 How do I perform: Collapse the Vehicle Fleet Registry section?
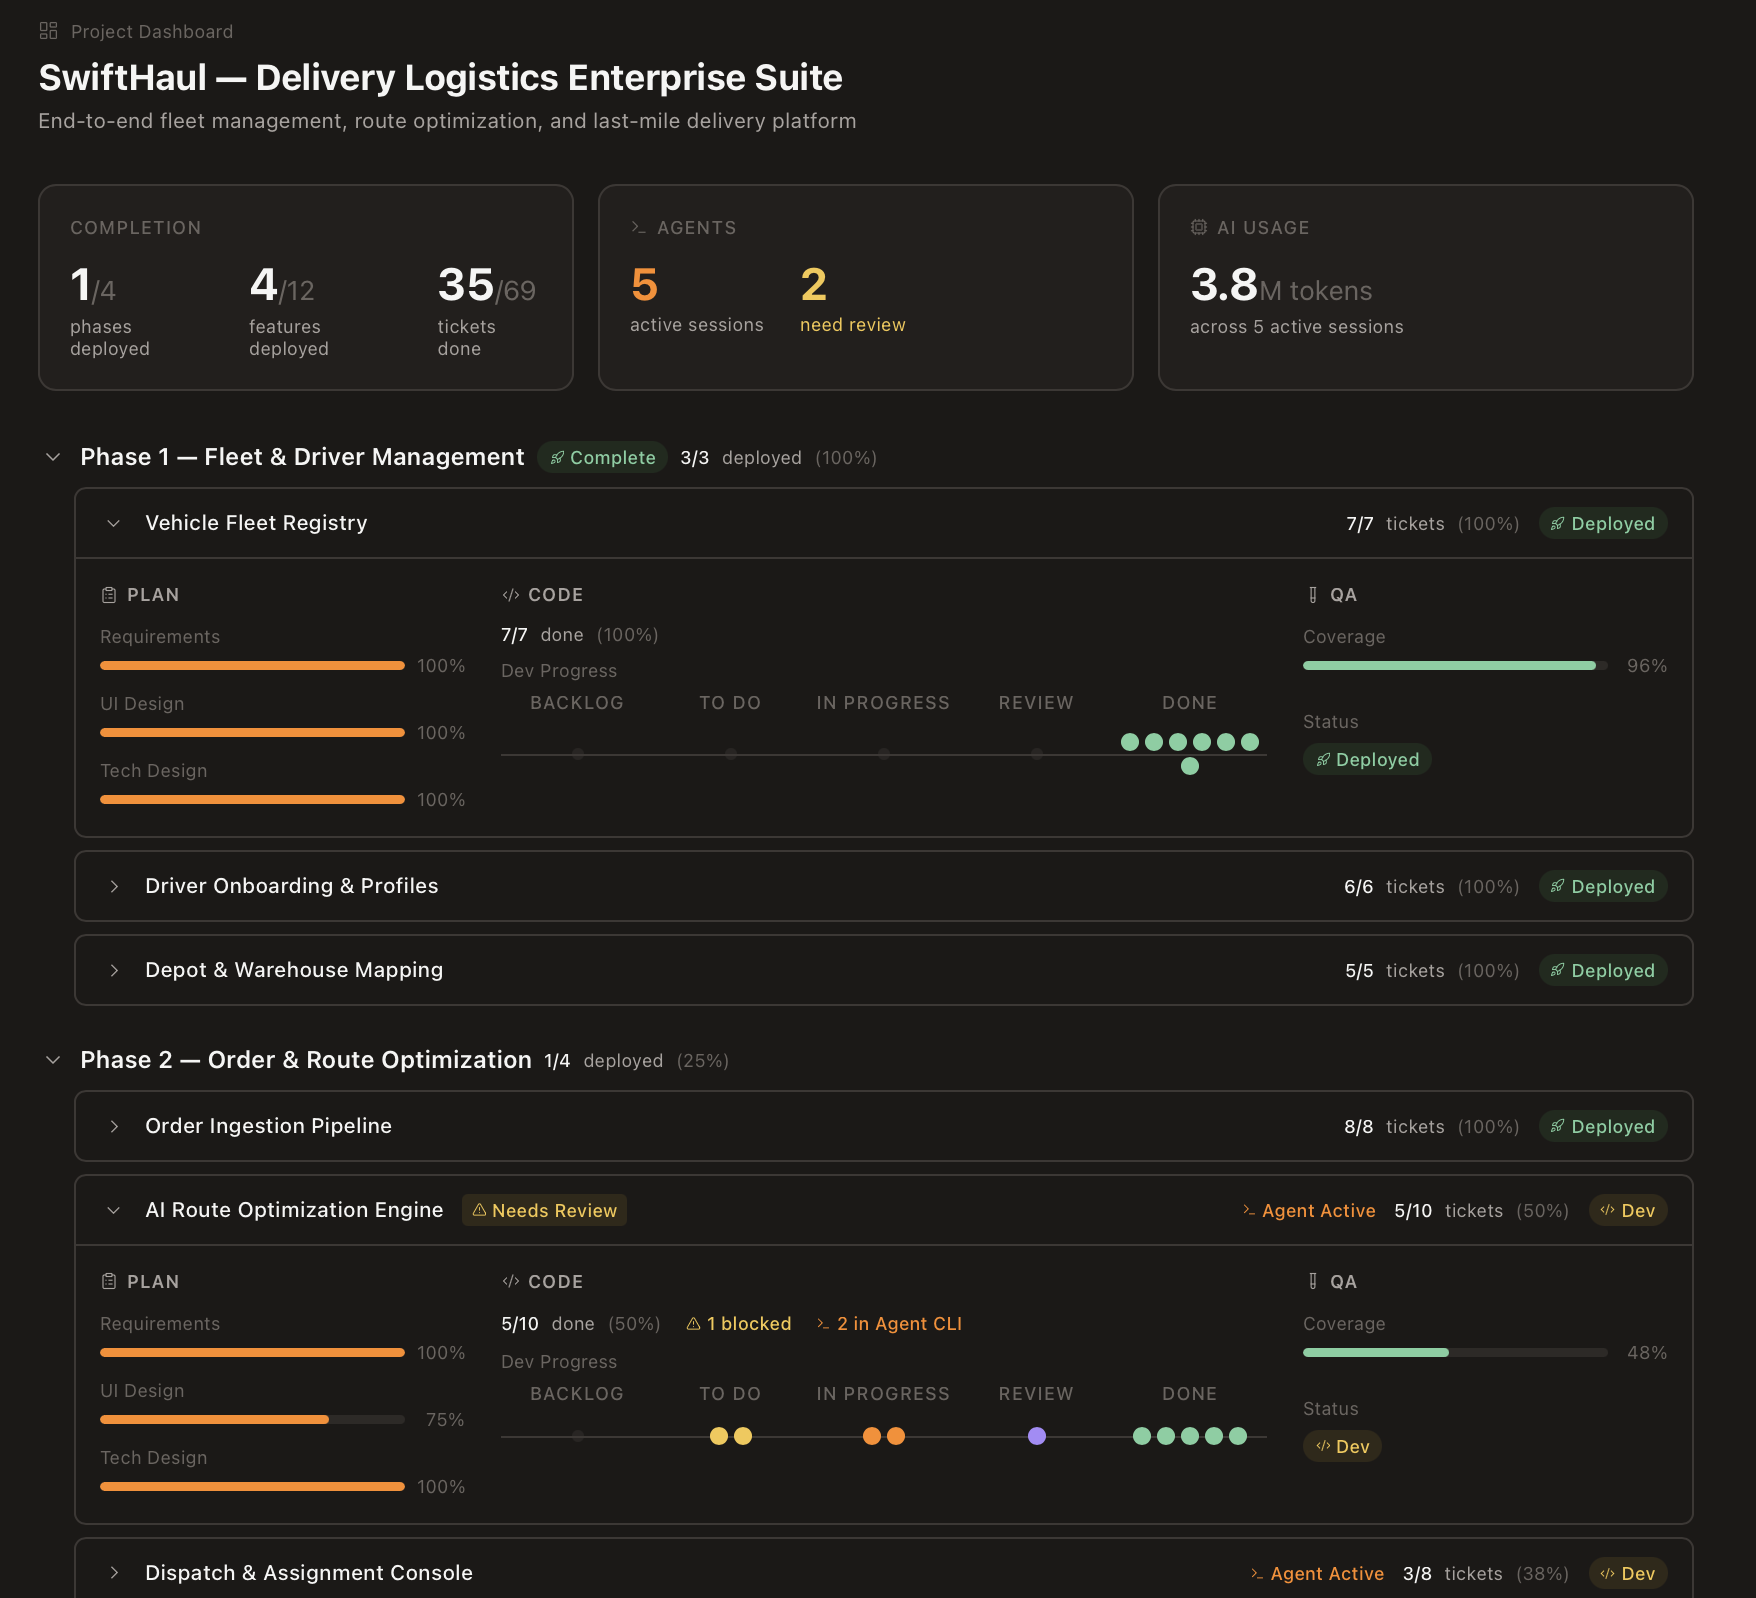click(113, 523)
